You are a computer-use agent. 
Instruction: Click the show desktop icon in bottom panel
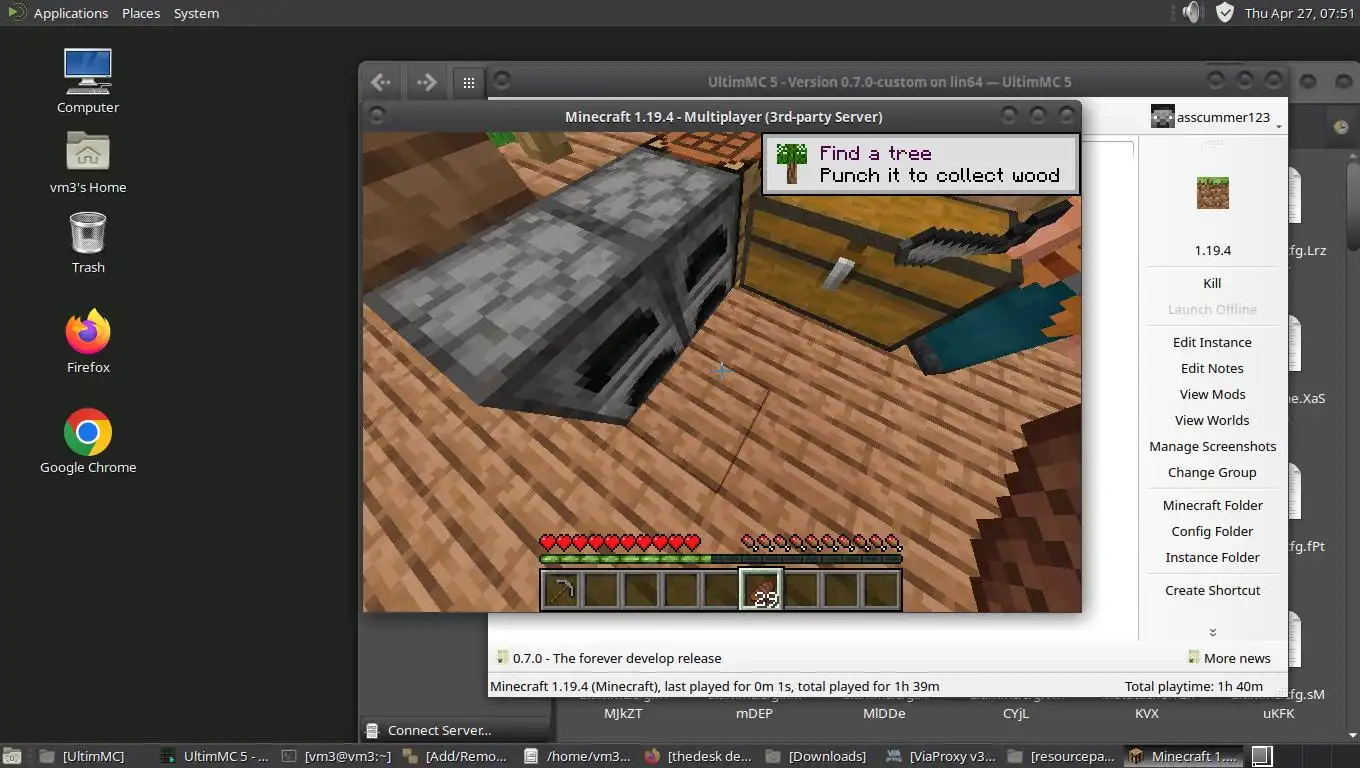click(13, 756)
